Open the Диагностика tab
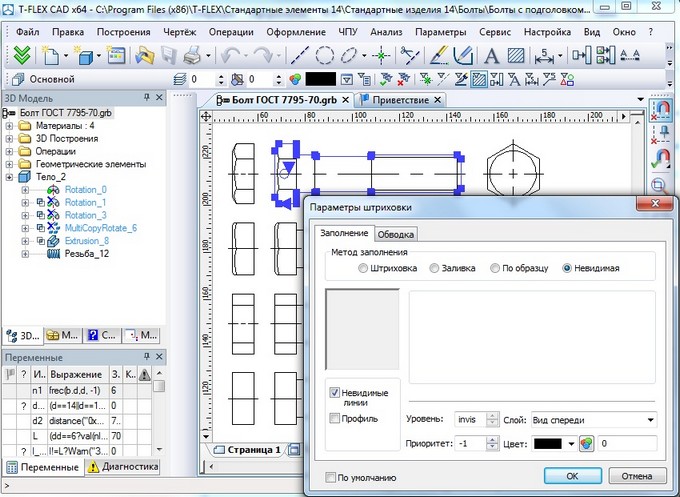 [x=123, y=467]
